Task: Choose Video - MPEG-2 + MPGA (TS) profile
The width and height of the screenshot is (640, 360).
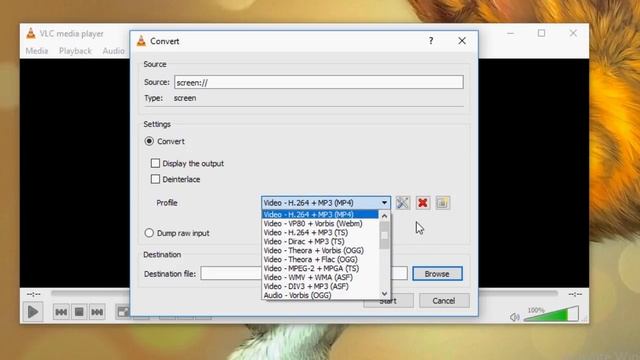Action: (320, 268)
